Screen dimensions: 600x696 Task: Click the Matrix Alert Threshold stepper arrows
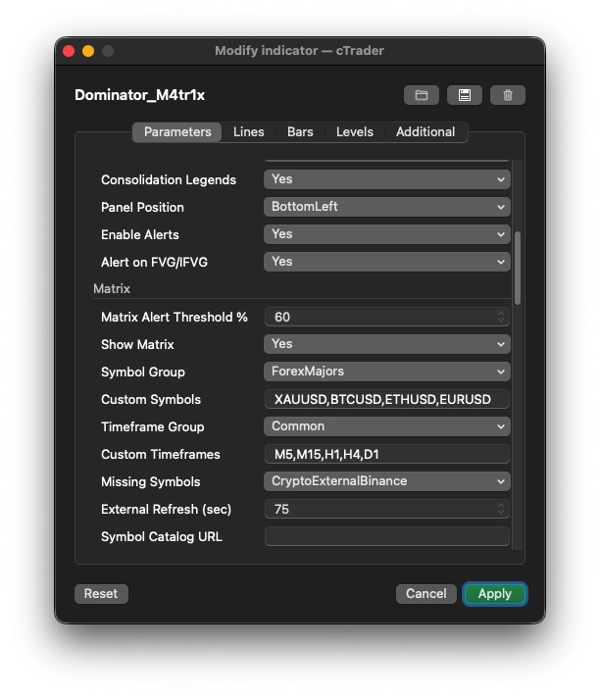tap(501, 317)
